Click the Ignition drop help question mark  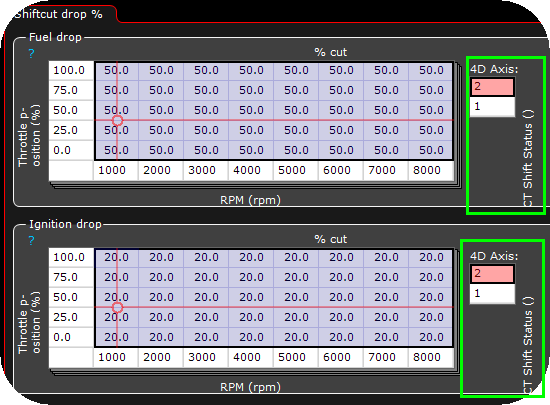pyautogui.click(x=32, y=241)
